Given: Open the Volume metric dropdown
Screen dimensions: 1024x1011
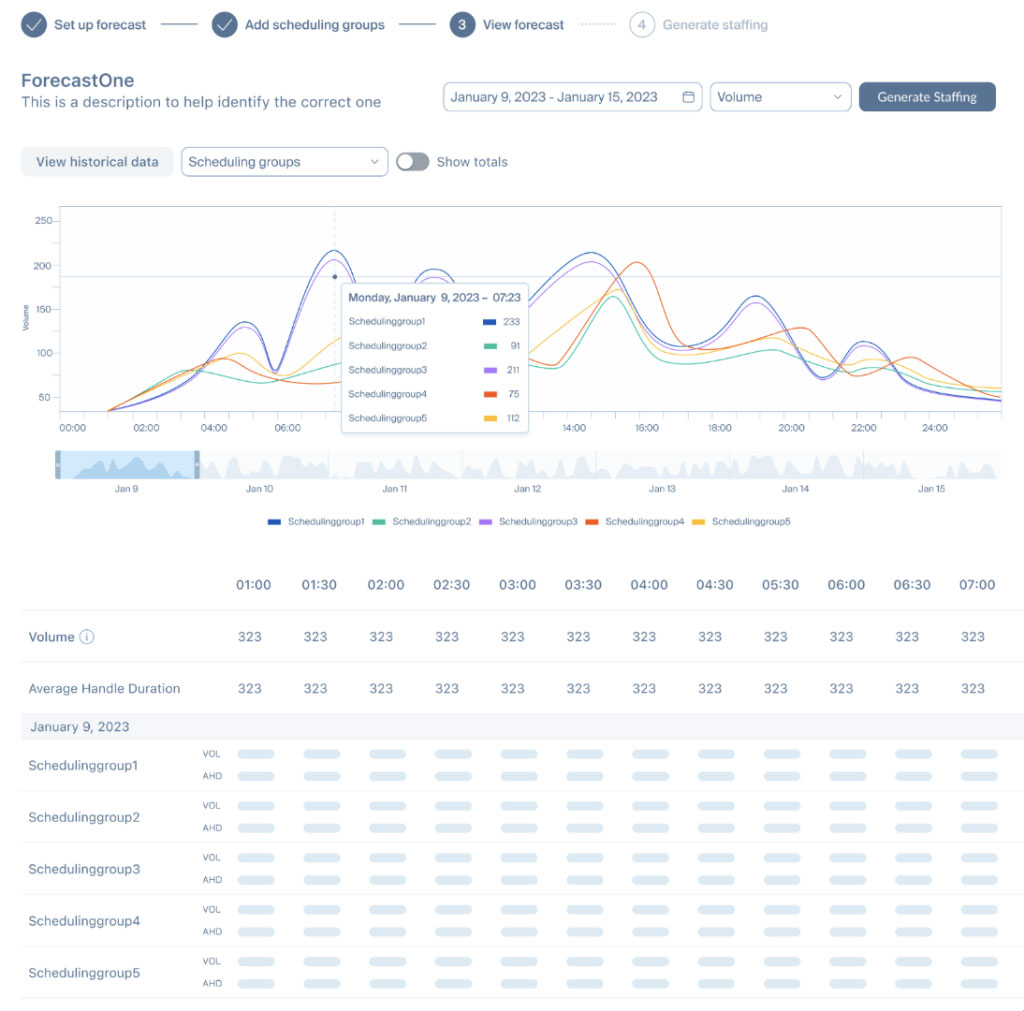Looking at the screenshot, I should coord(780,97).
